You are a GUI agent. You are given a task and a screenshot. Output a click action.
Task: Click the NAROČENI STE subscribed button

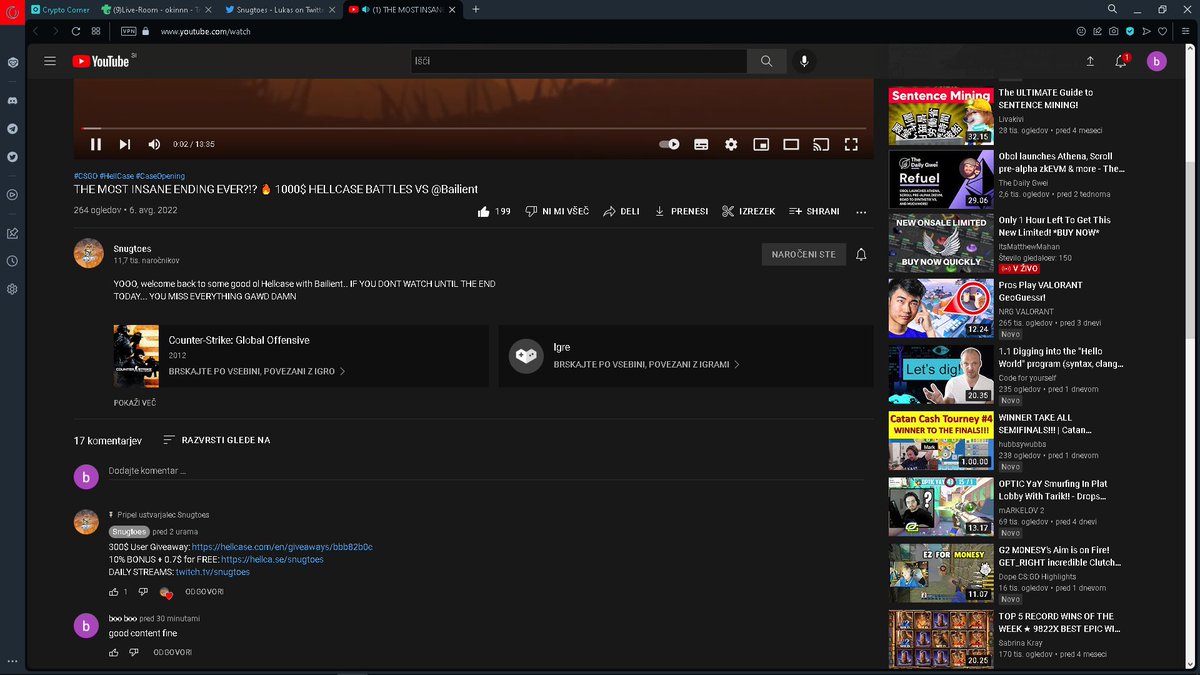coord(803,255)
